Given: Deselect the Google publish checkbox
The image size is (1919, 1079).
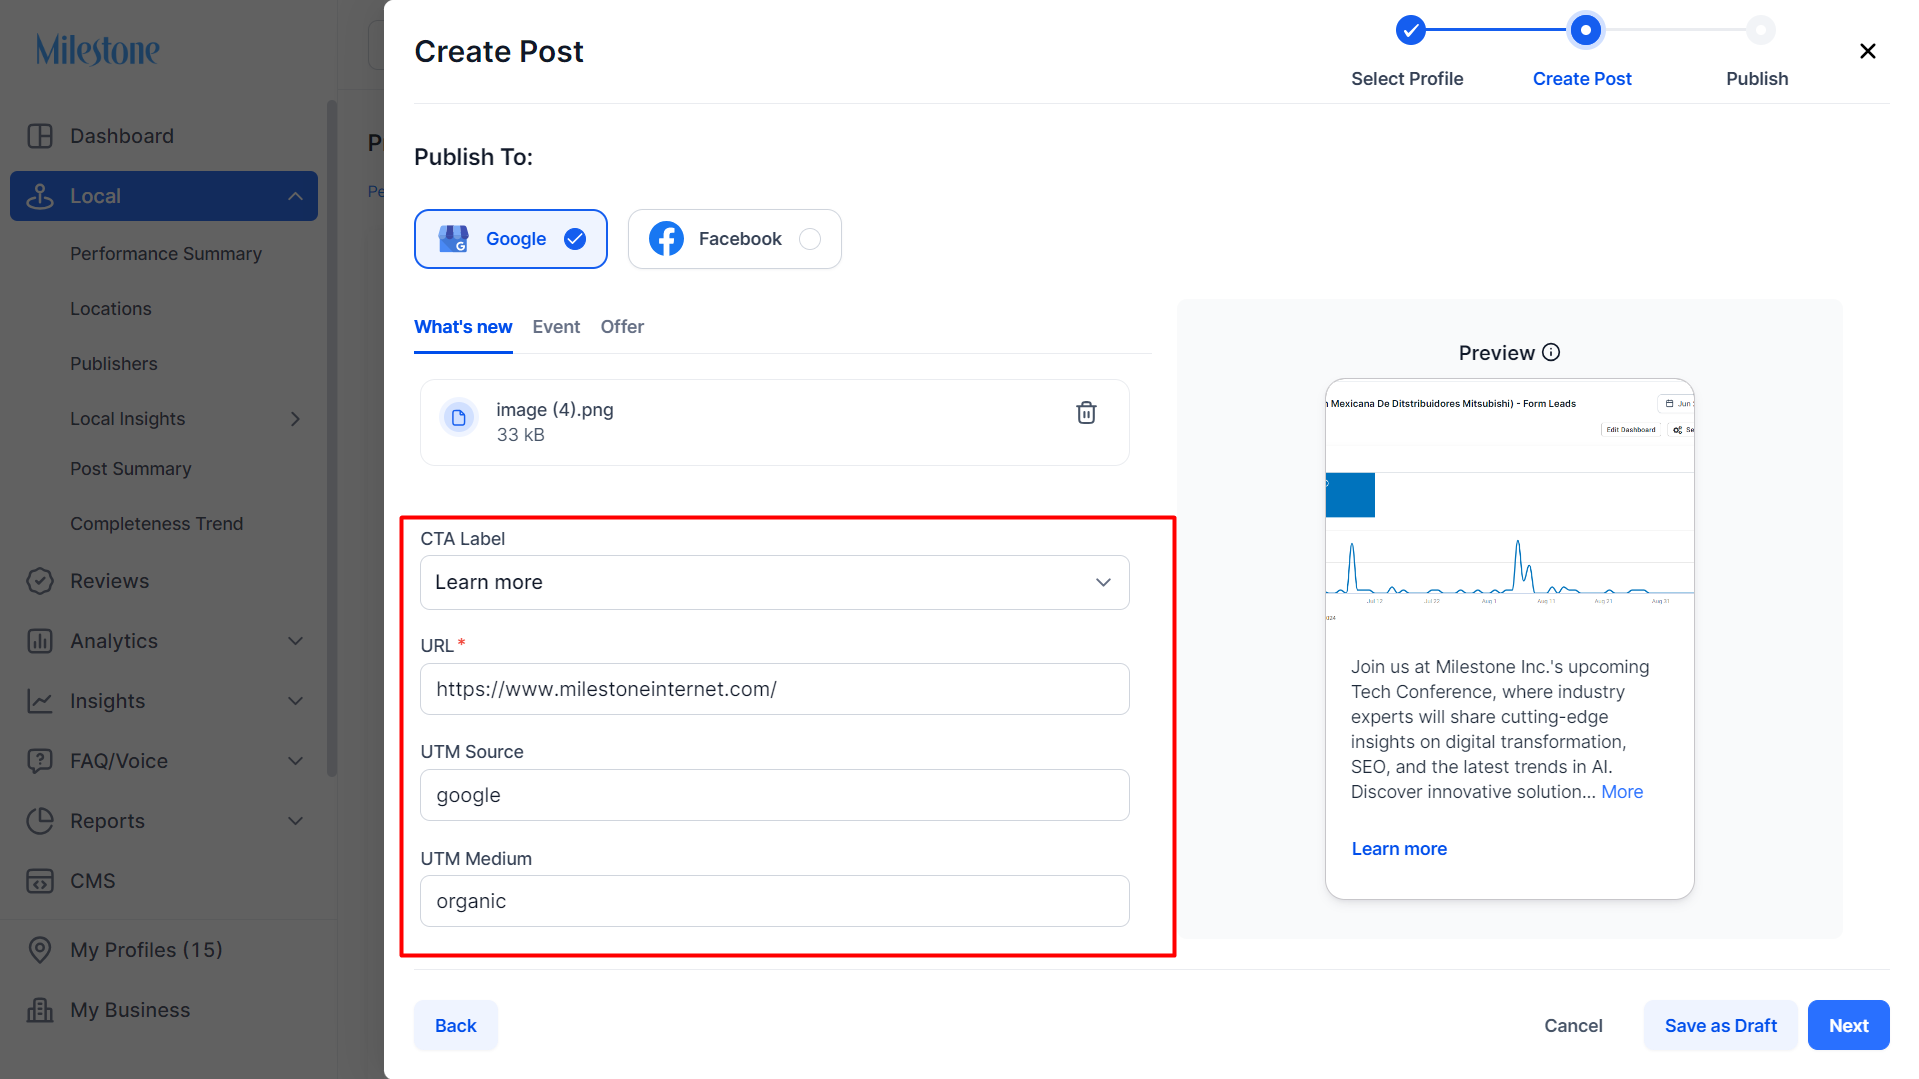Looking at the screenshot, I should coord(575,239).
